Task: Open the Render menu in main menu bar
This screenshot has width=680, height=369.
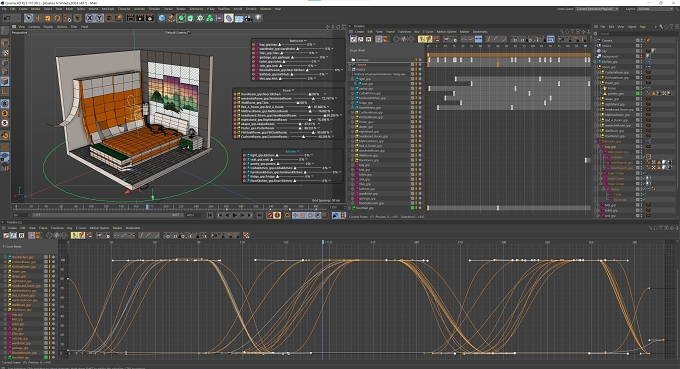Action: coord(181,9)
